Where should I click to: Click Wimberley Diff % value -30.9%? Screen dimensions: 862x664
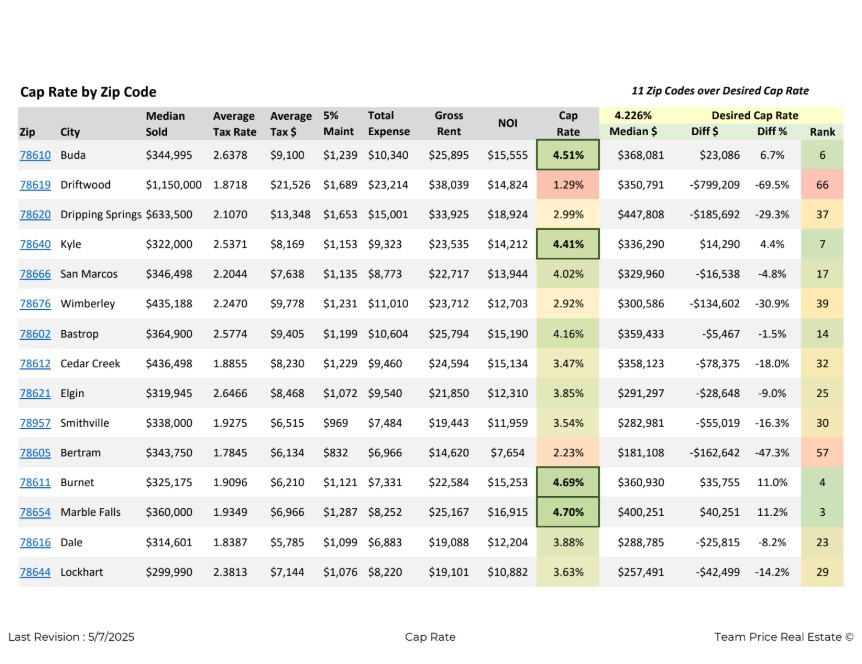(x=772, y=303)
